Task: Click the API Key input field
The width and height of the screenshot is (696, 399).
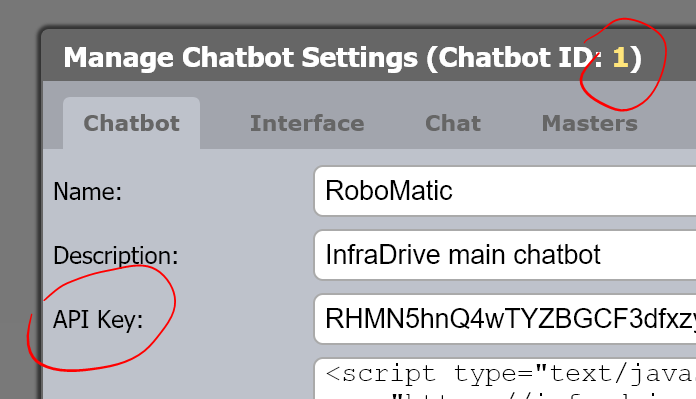Action: click(x=505, y=319)
